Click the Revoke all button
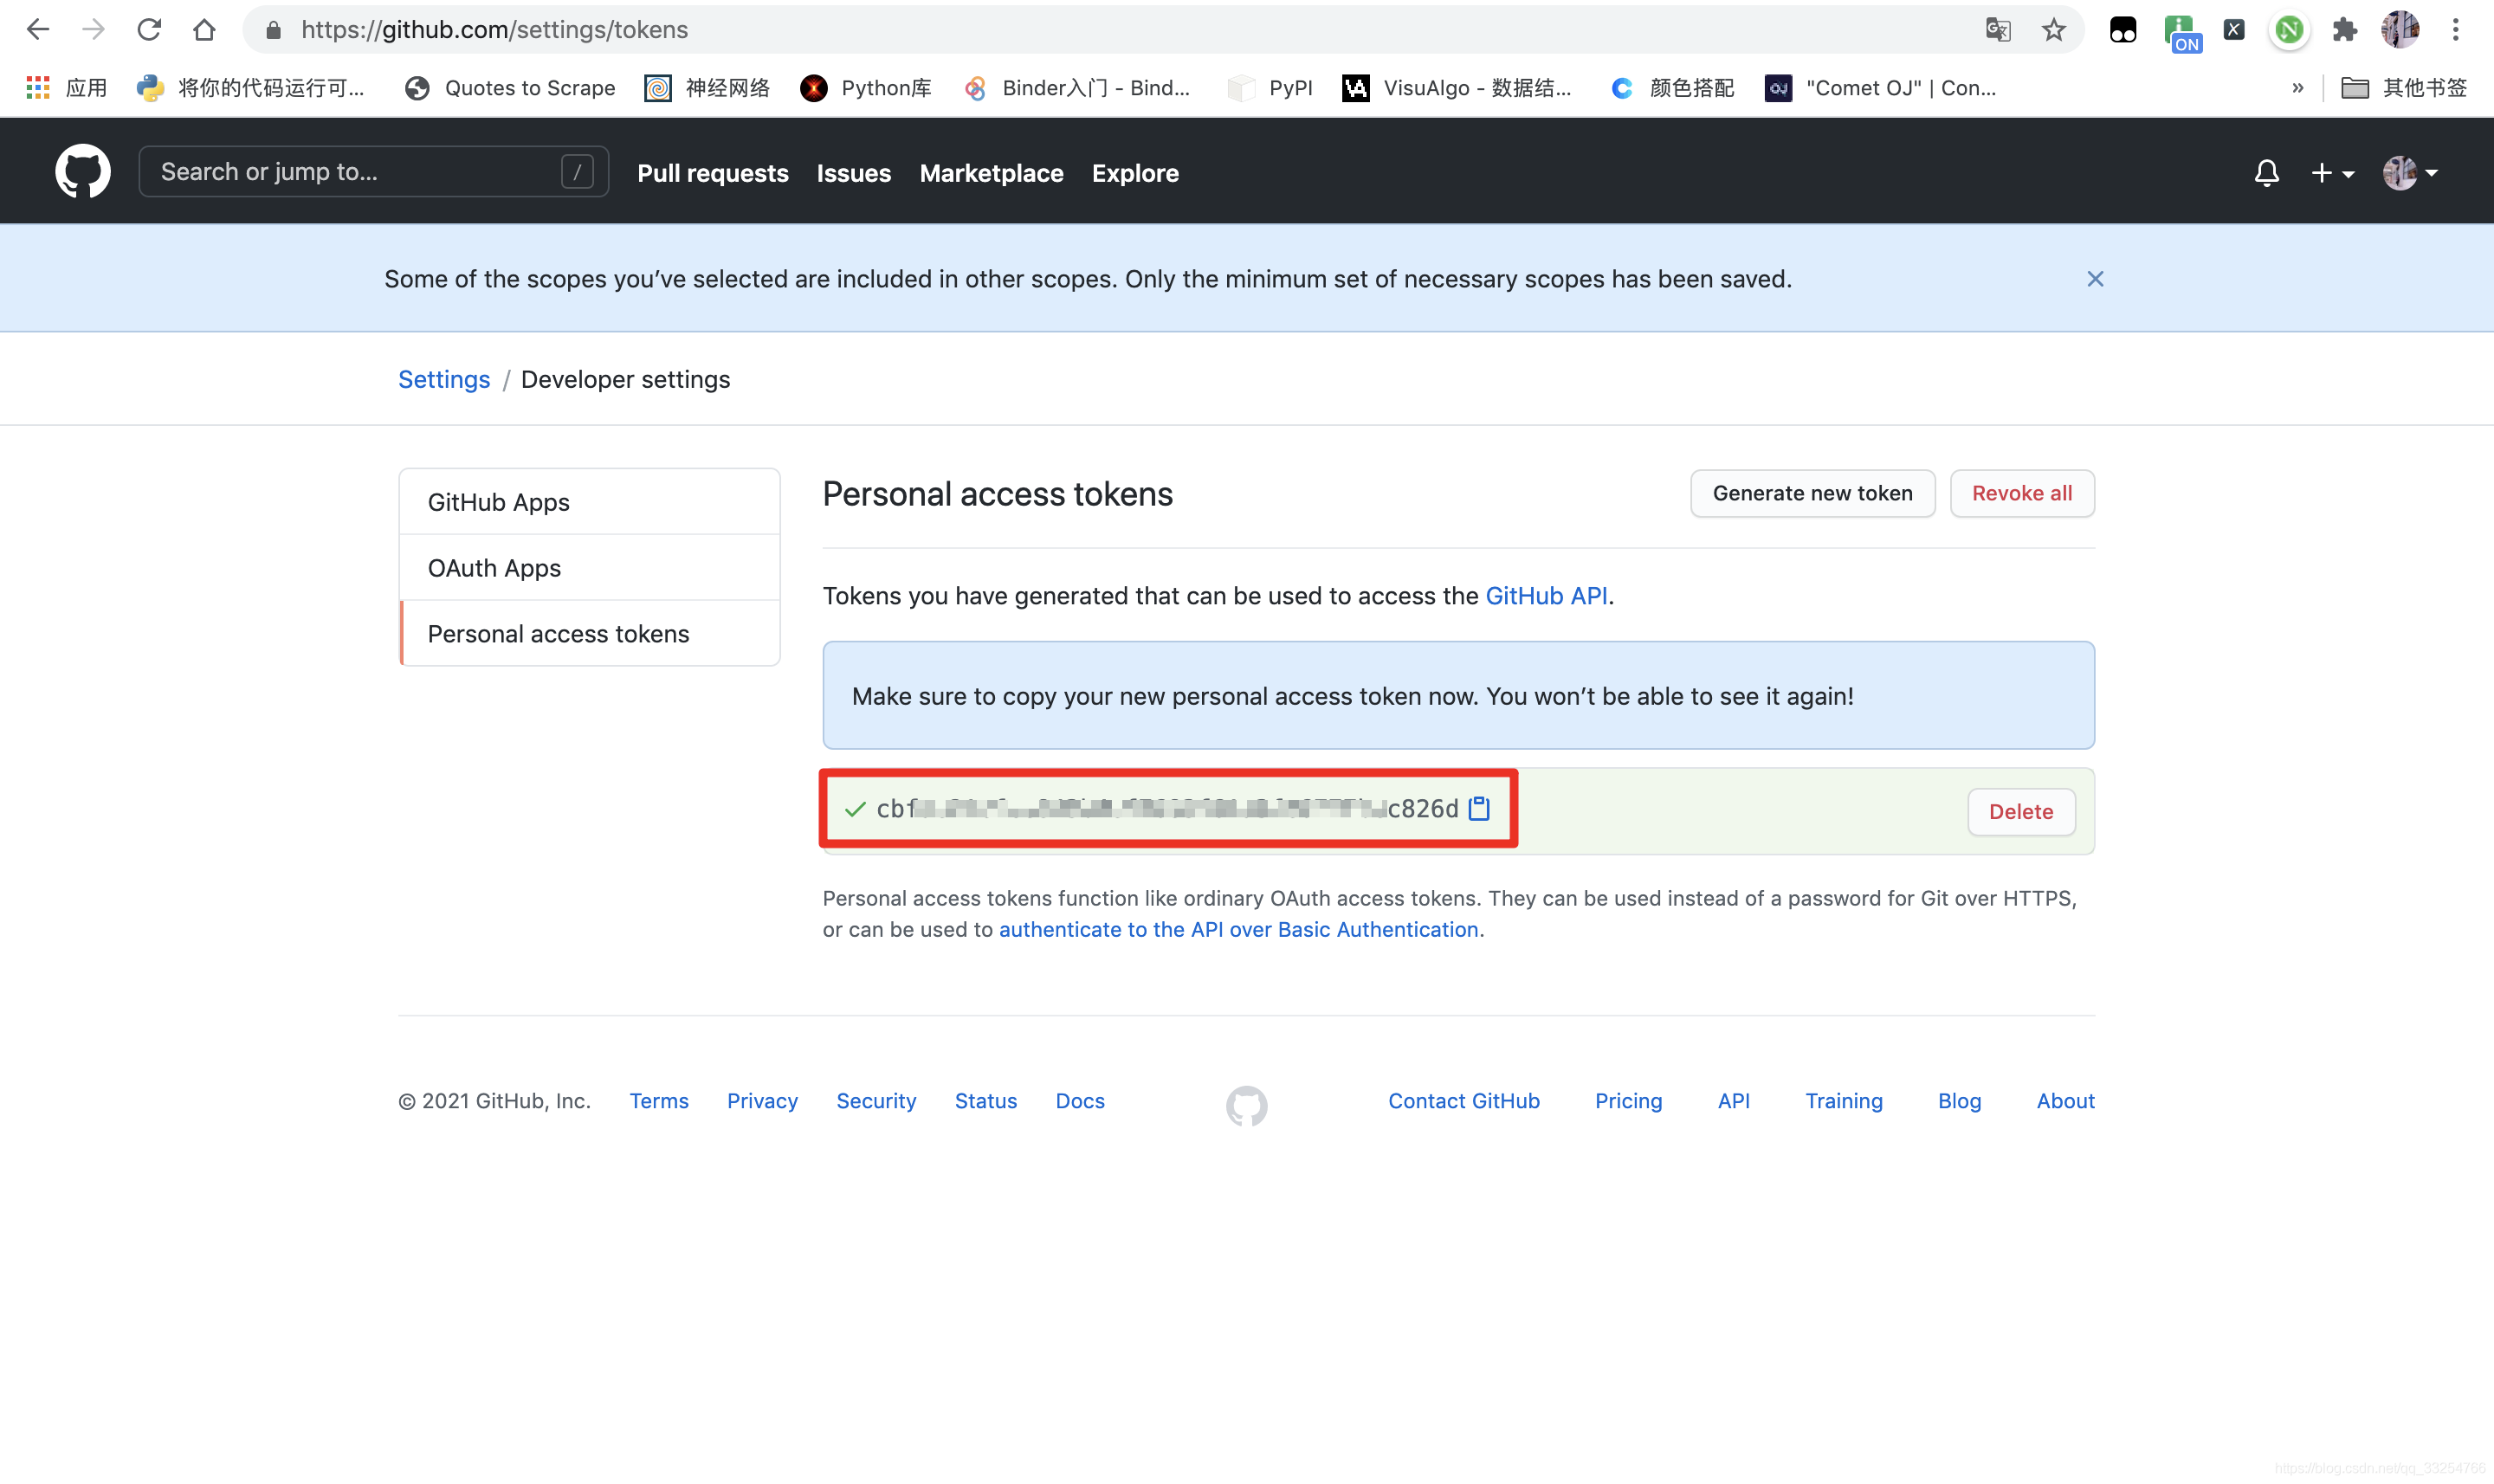Screen dimensions: 2494x1484 [x=2022, y=493]
